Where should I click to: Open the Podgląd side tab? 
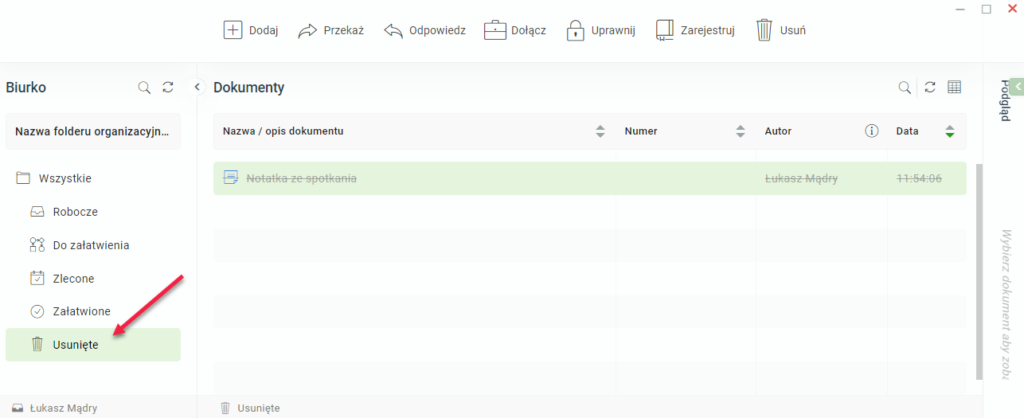pos(1005,101)
